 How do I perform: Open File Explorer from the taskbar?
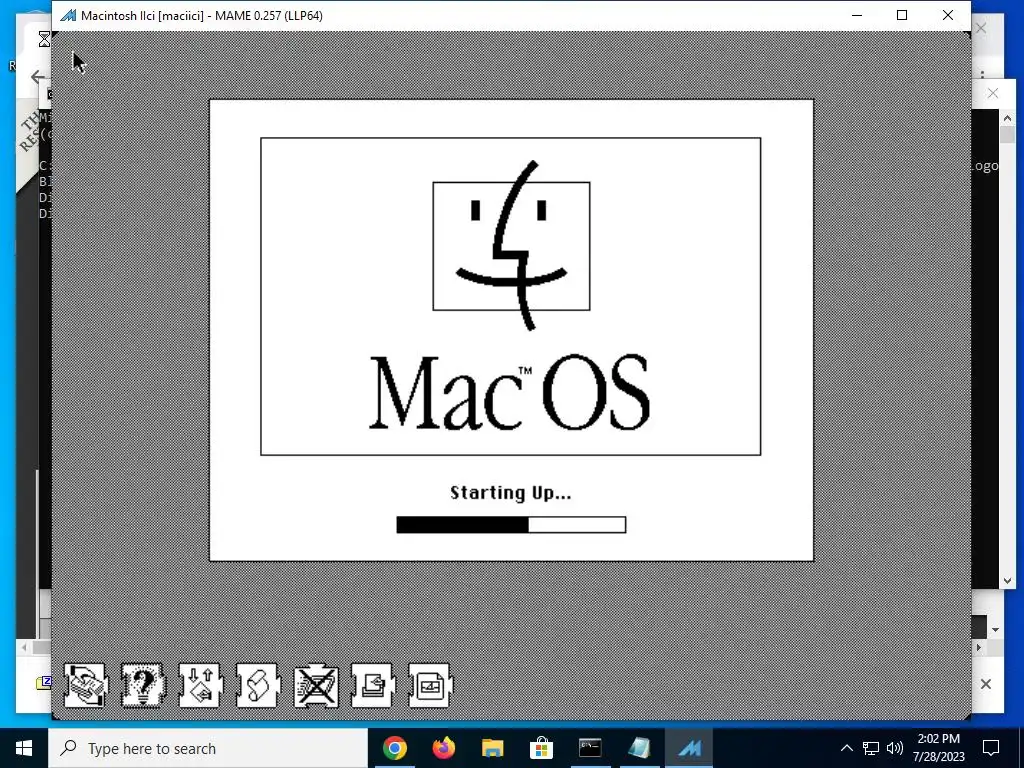[492, 748]
